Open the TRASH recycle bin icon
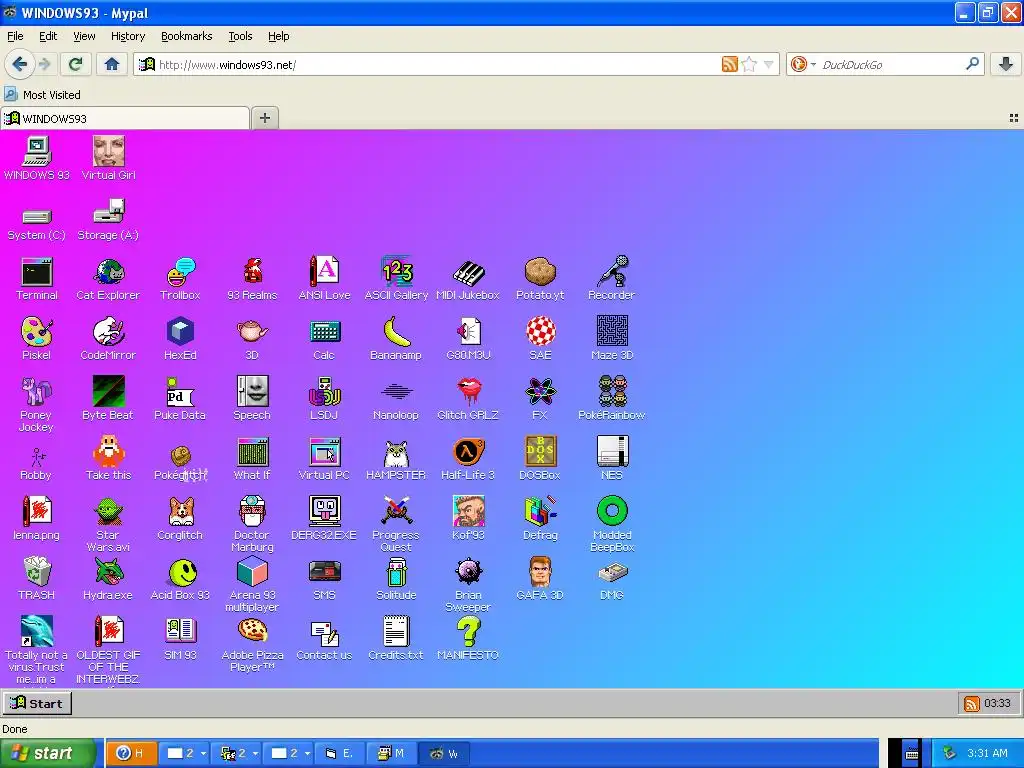Image resolution: width=1024 pixels, height=768 pixels. point(37,578)
